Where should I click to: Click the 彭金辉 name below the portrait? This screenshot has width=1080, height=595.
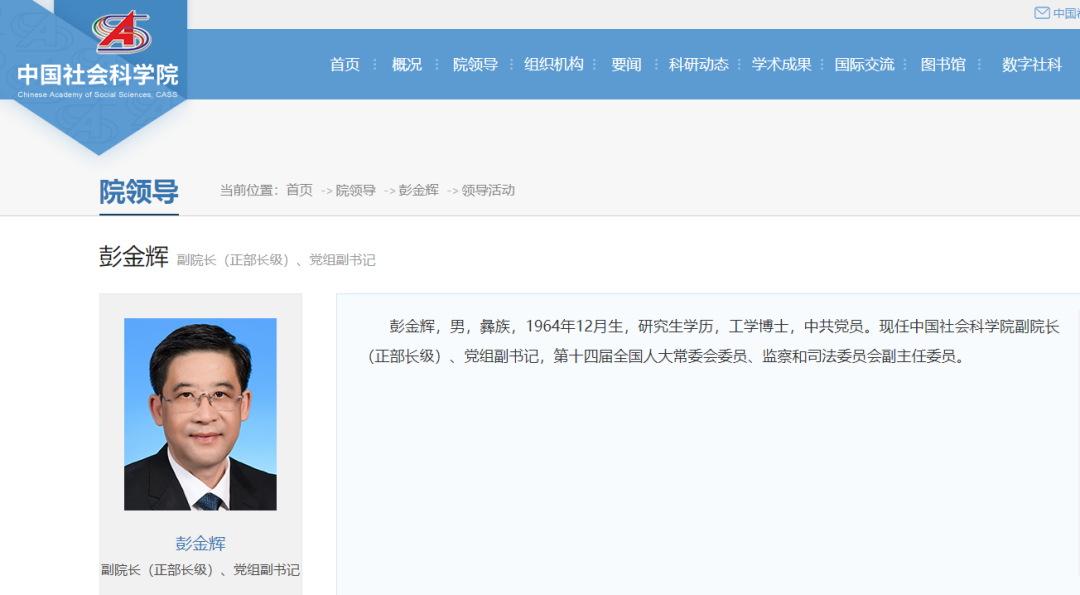(x=199, y=542)
